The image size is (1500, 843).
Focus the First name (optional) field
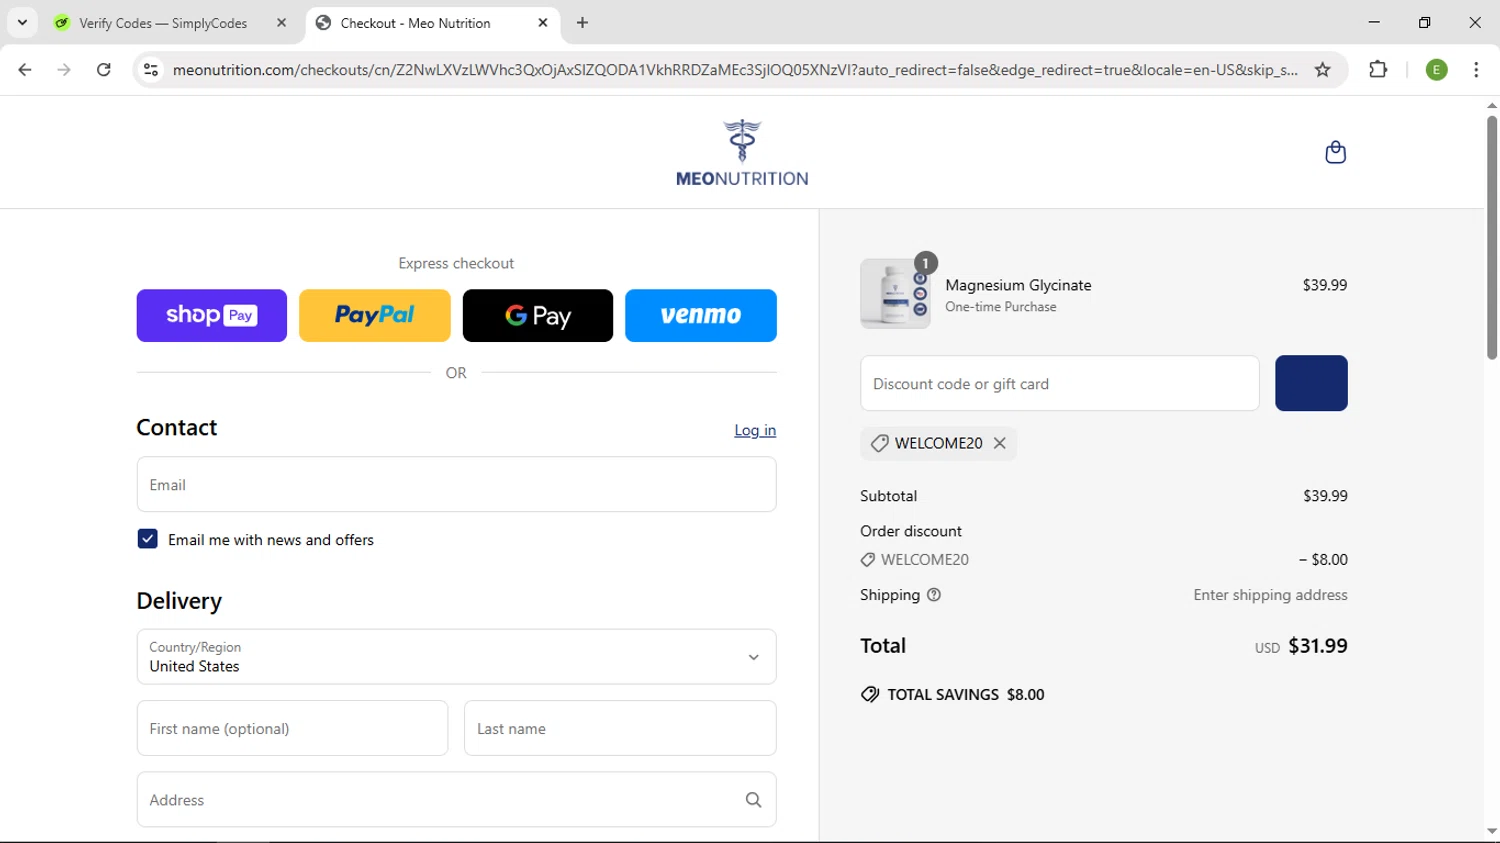292,728
